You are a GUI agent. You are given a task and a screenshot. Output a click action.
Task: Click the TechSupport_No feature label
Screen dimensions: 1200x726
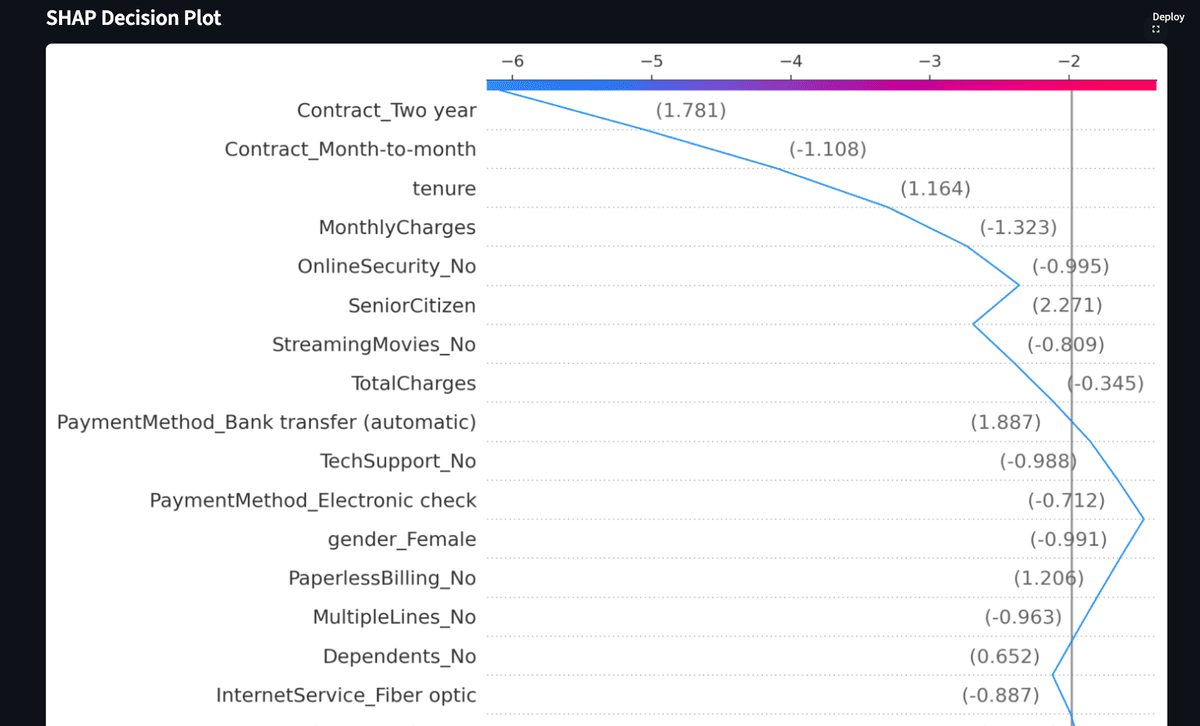398,461
